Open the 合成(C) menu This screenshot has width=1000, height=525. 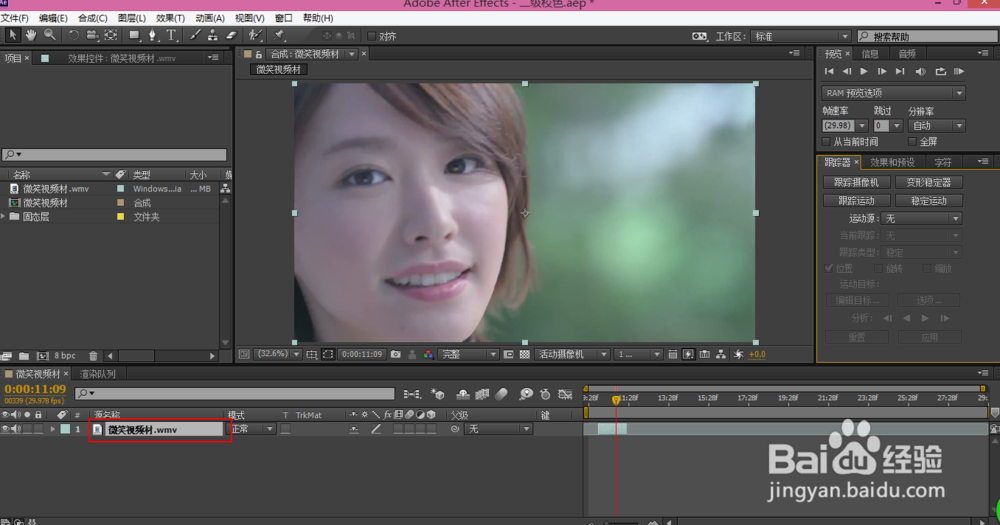tap(92, 18)
